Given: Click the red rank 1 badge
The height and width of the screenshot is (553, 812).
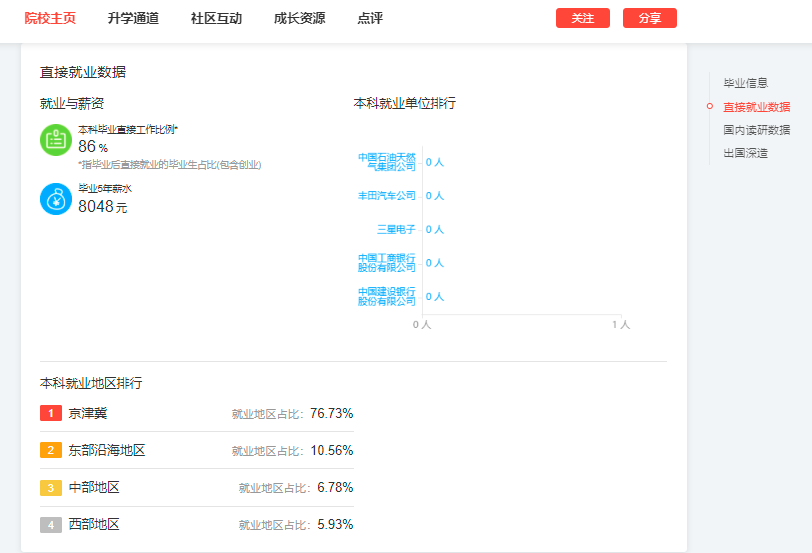Looking at the screenshot, I should tap(51, 413).
